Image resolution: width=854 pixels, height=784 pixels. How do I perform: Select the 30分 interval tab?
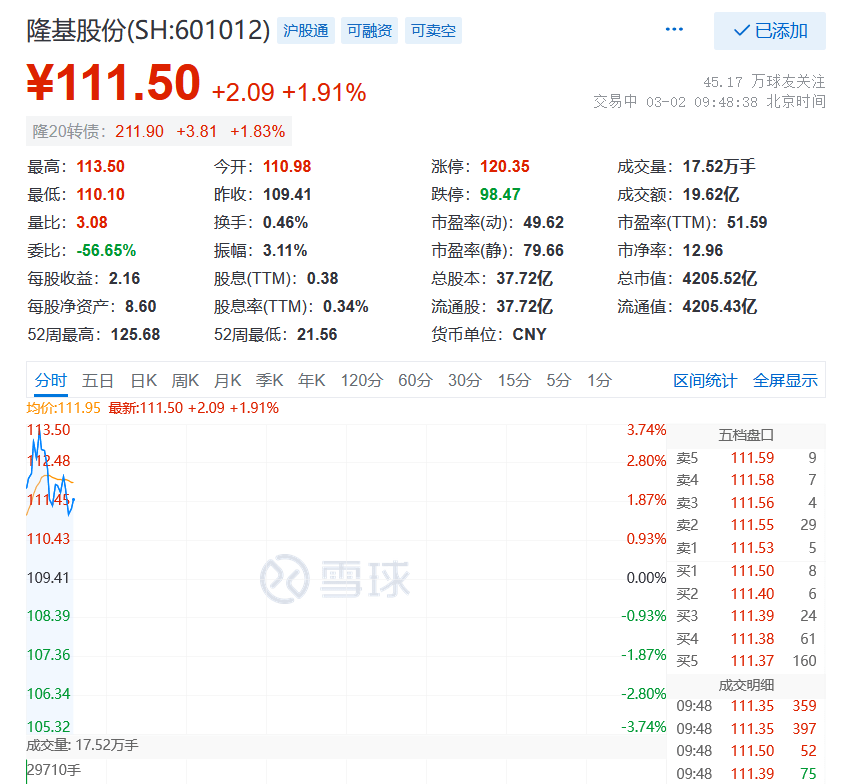tap(465, 380)
